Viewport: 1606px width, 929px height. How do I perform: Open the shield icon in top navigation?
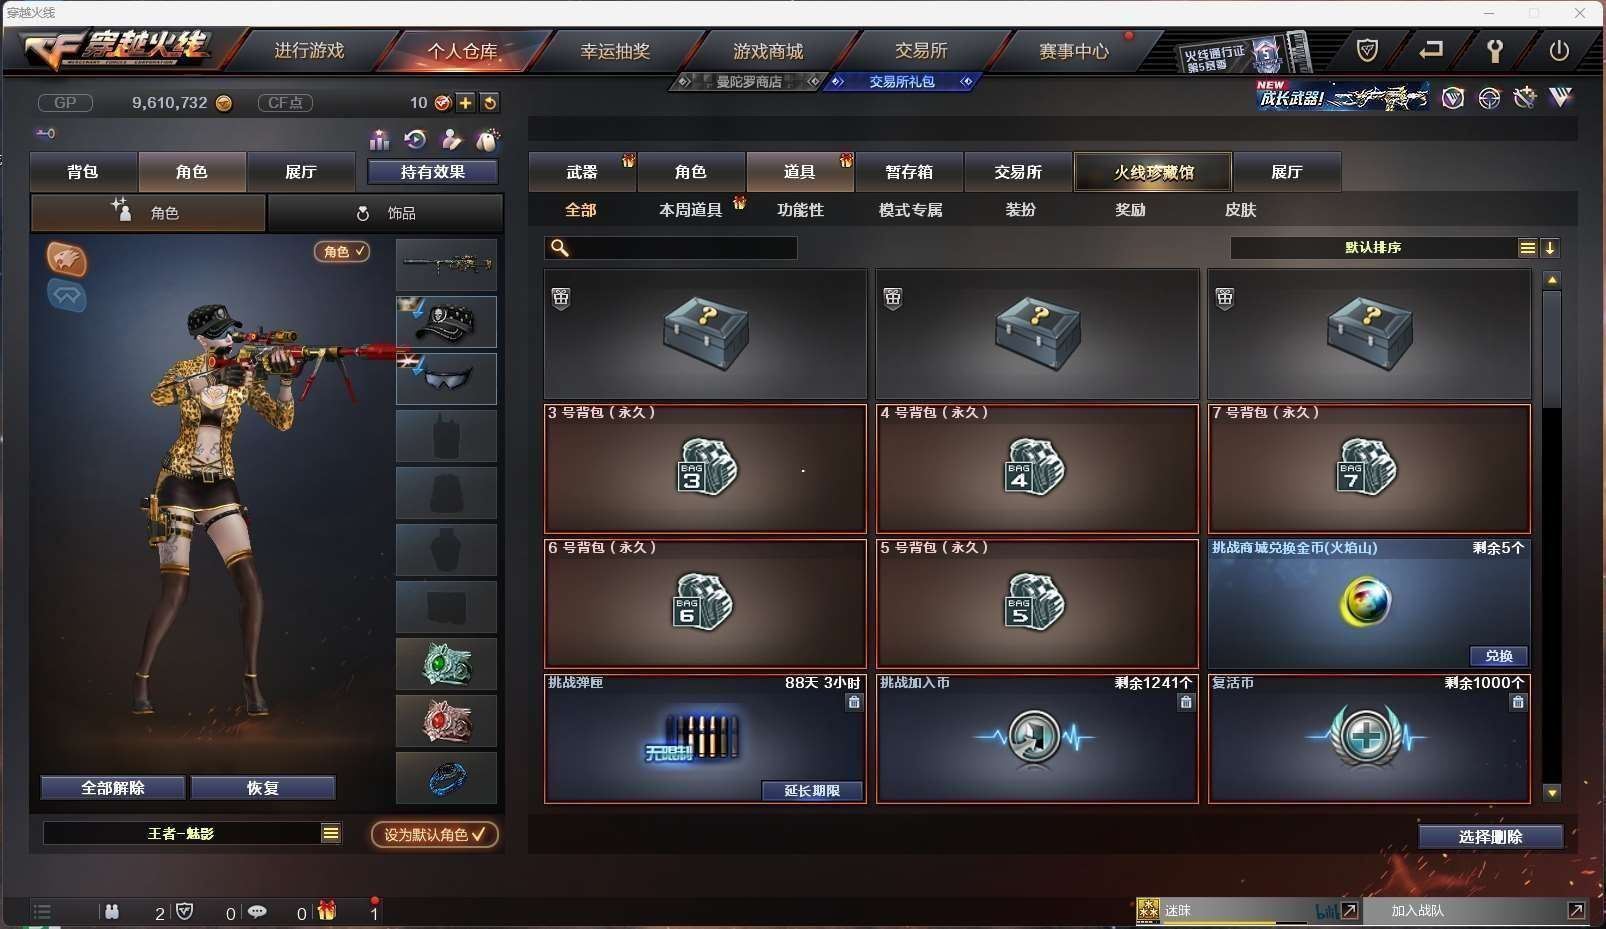pyautogui.click(x=1367, y=50)
